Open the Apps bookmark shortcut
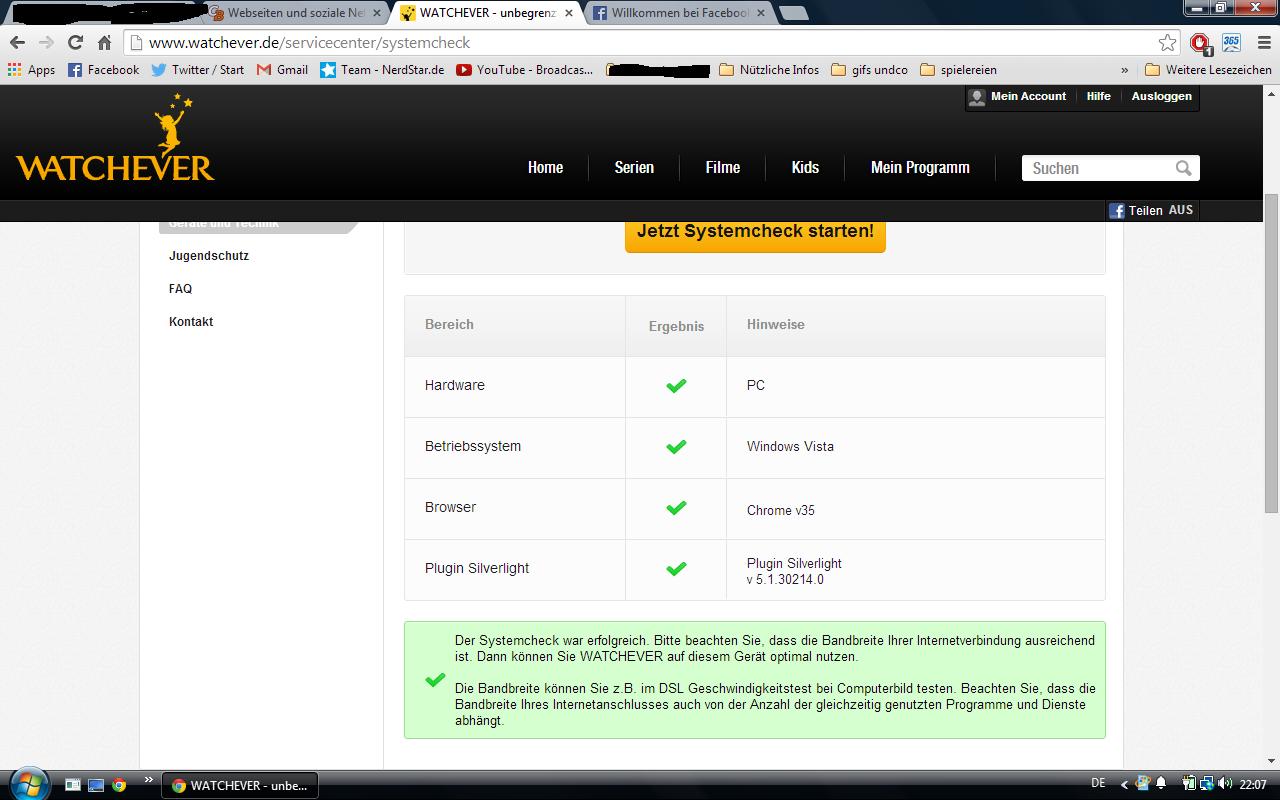The width and height of the screenshot is (1280, 800). click(x=31, y=70)
